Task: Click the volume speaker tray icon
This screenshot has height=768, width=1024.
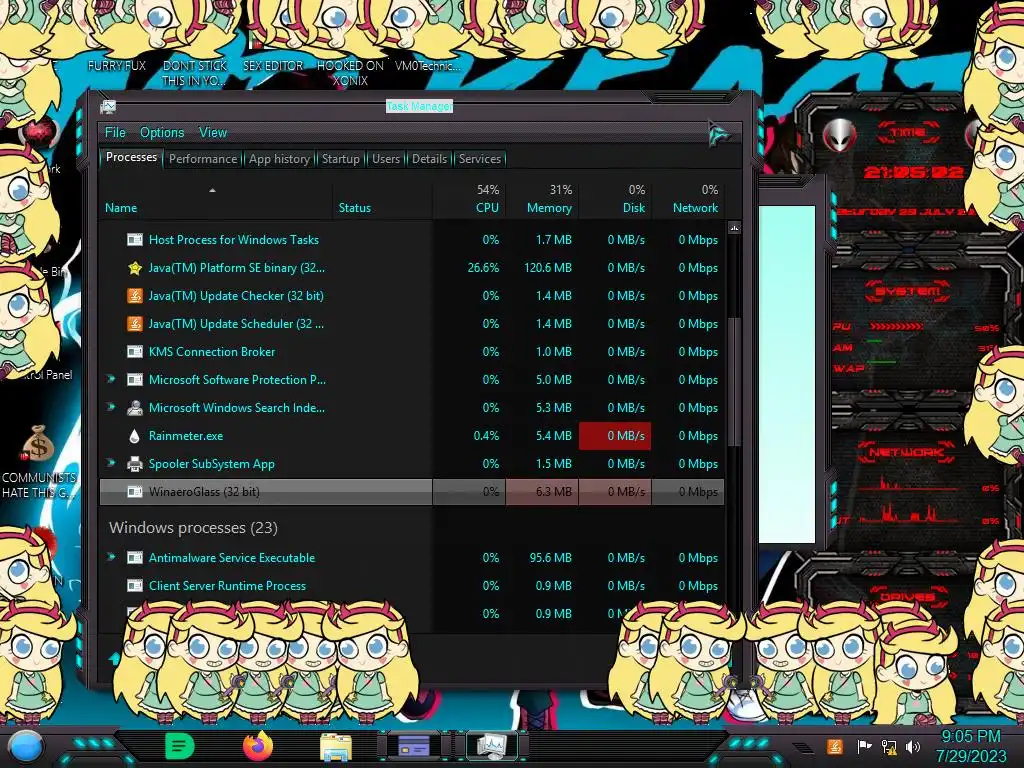Action: (913, 746)
